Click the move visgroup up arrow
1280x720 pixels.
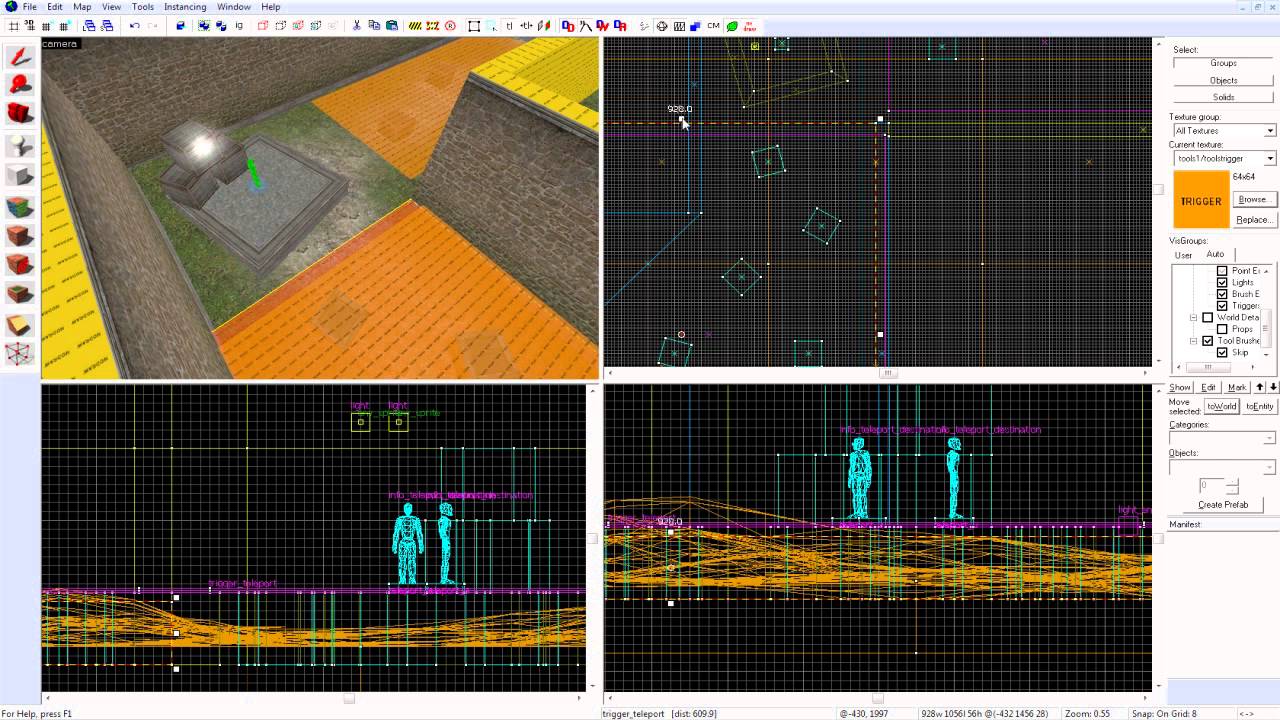coord(1260,387)
